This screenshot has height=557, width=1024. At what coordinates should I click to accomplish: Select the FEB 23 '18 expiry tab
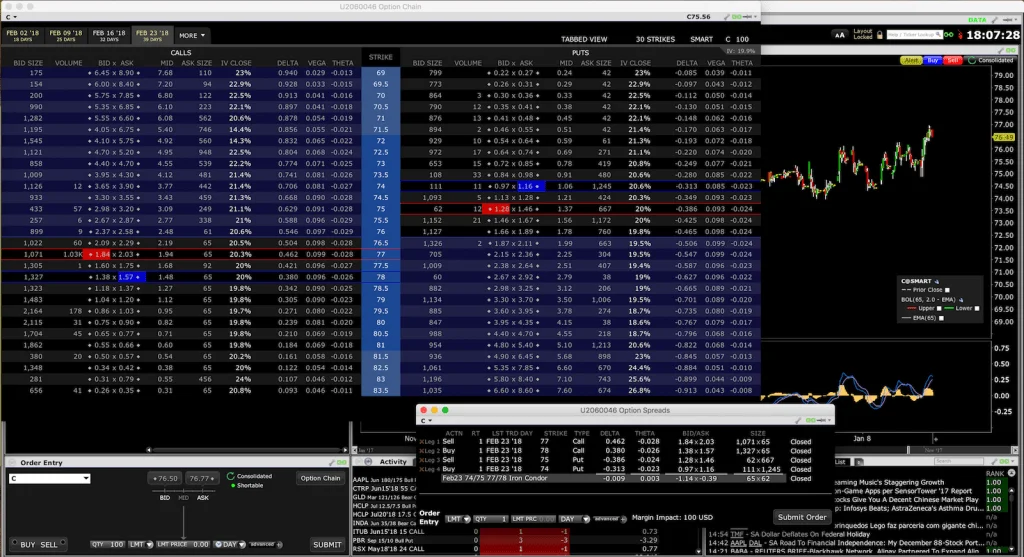click(x=152, y=35)
